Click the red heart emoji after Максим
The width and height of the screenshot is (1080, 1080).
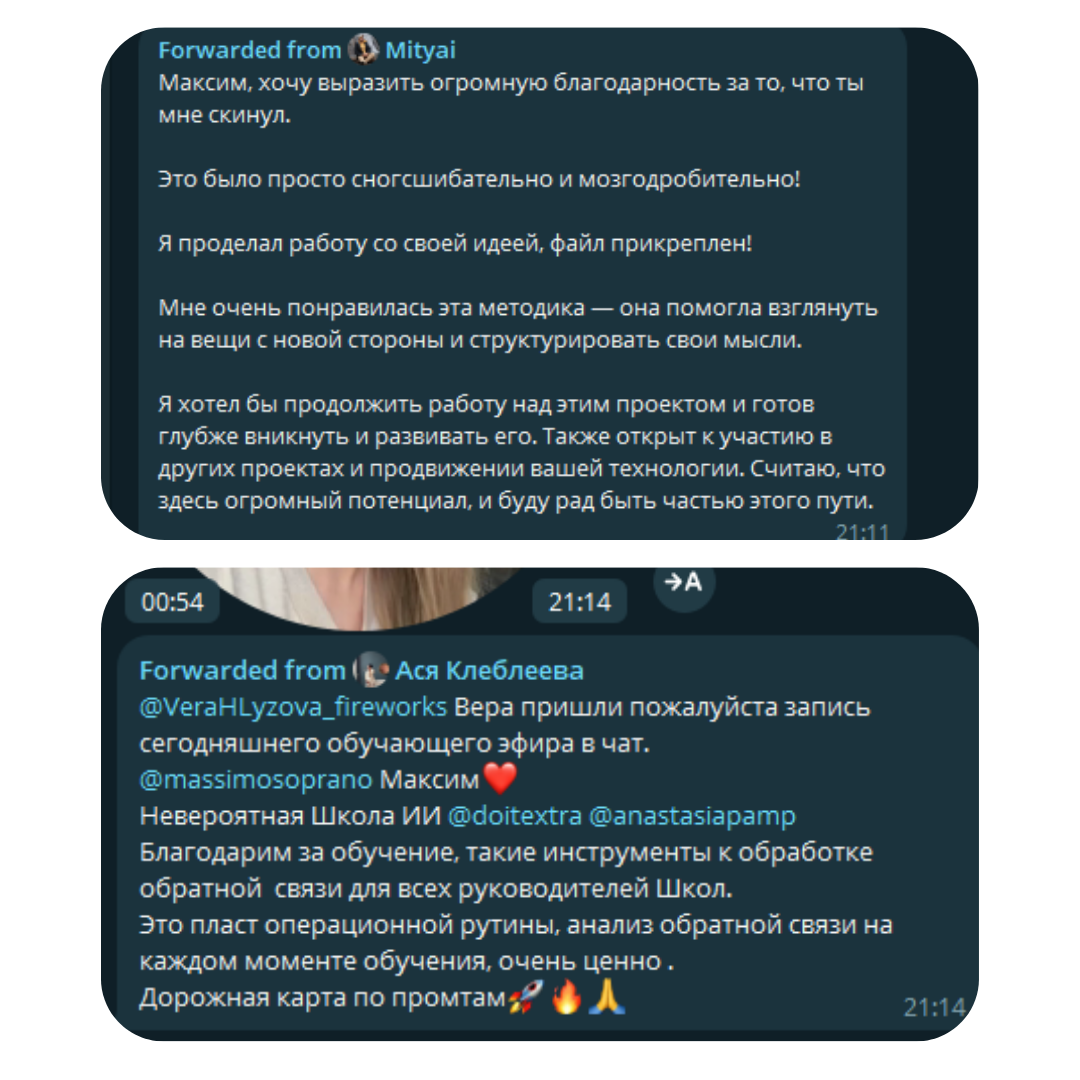500,779
